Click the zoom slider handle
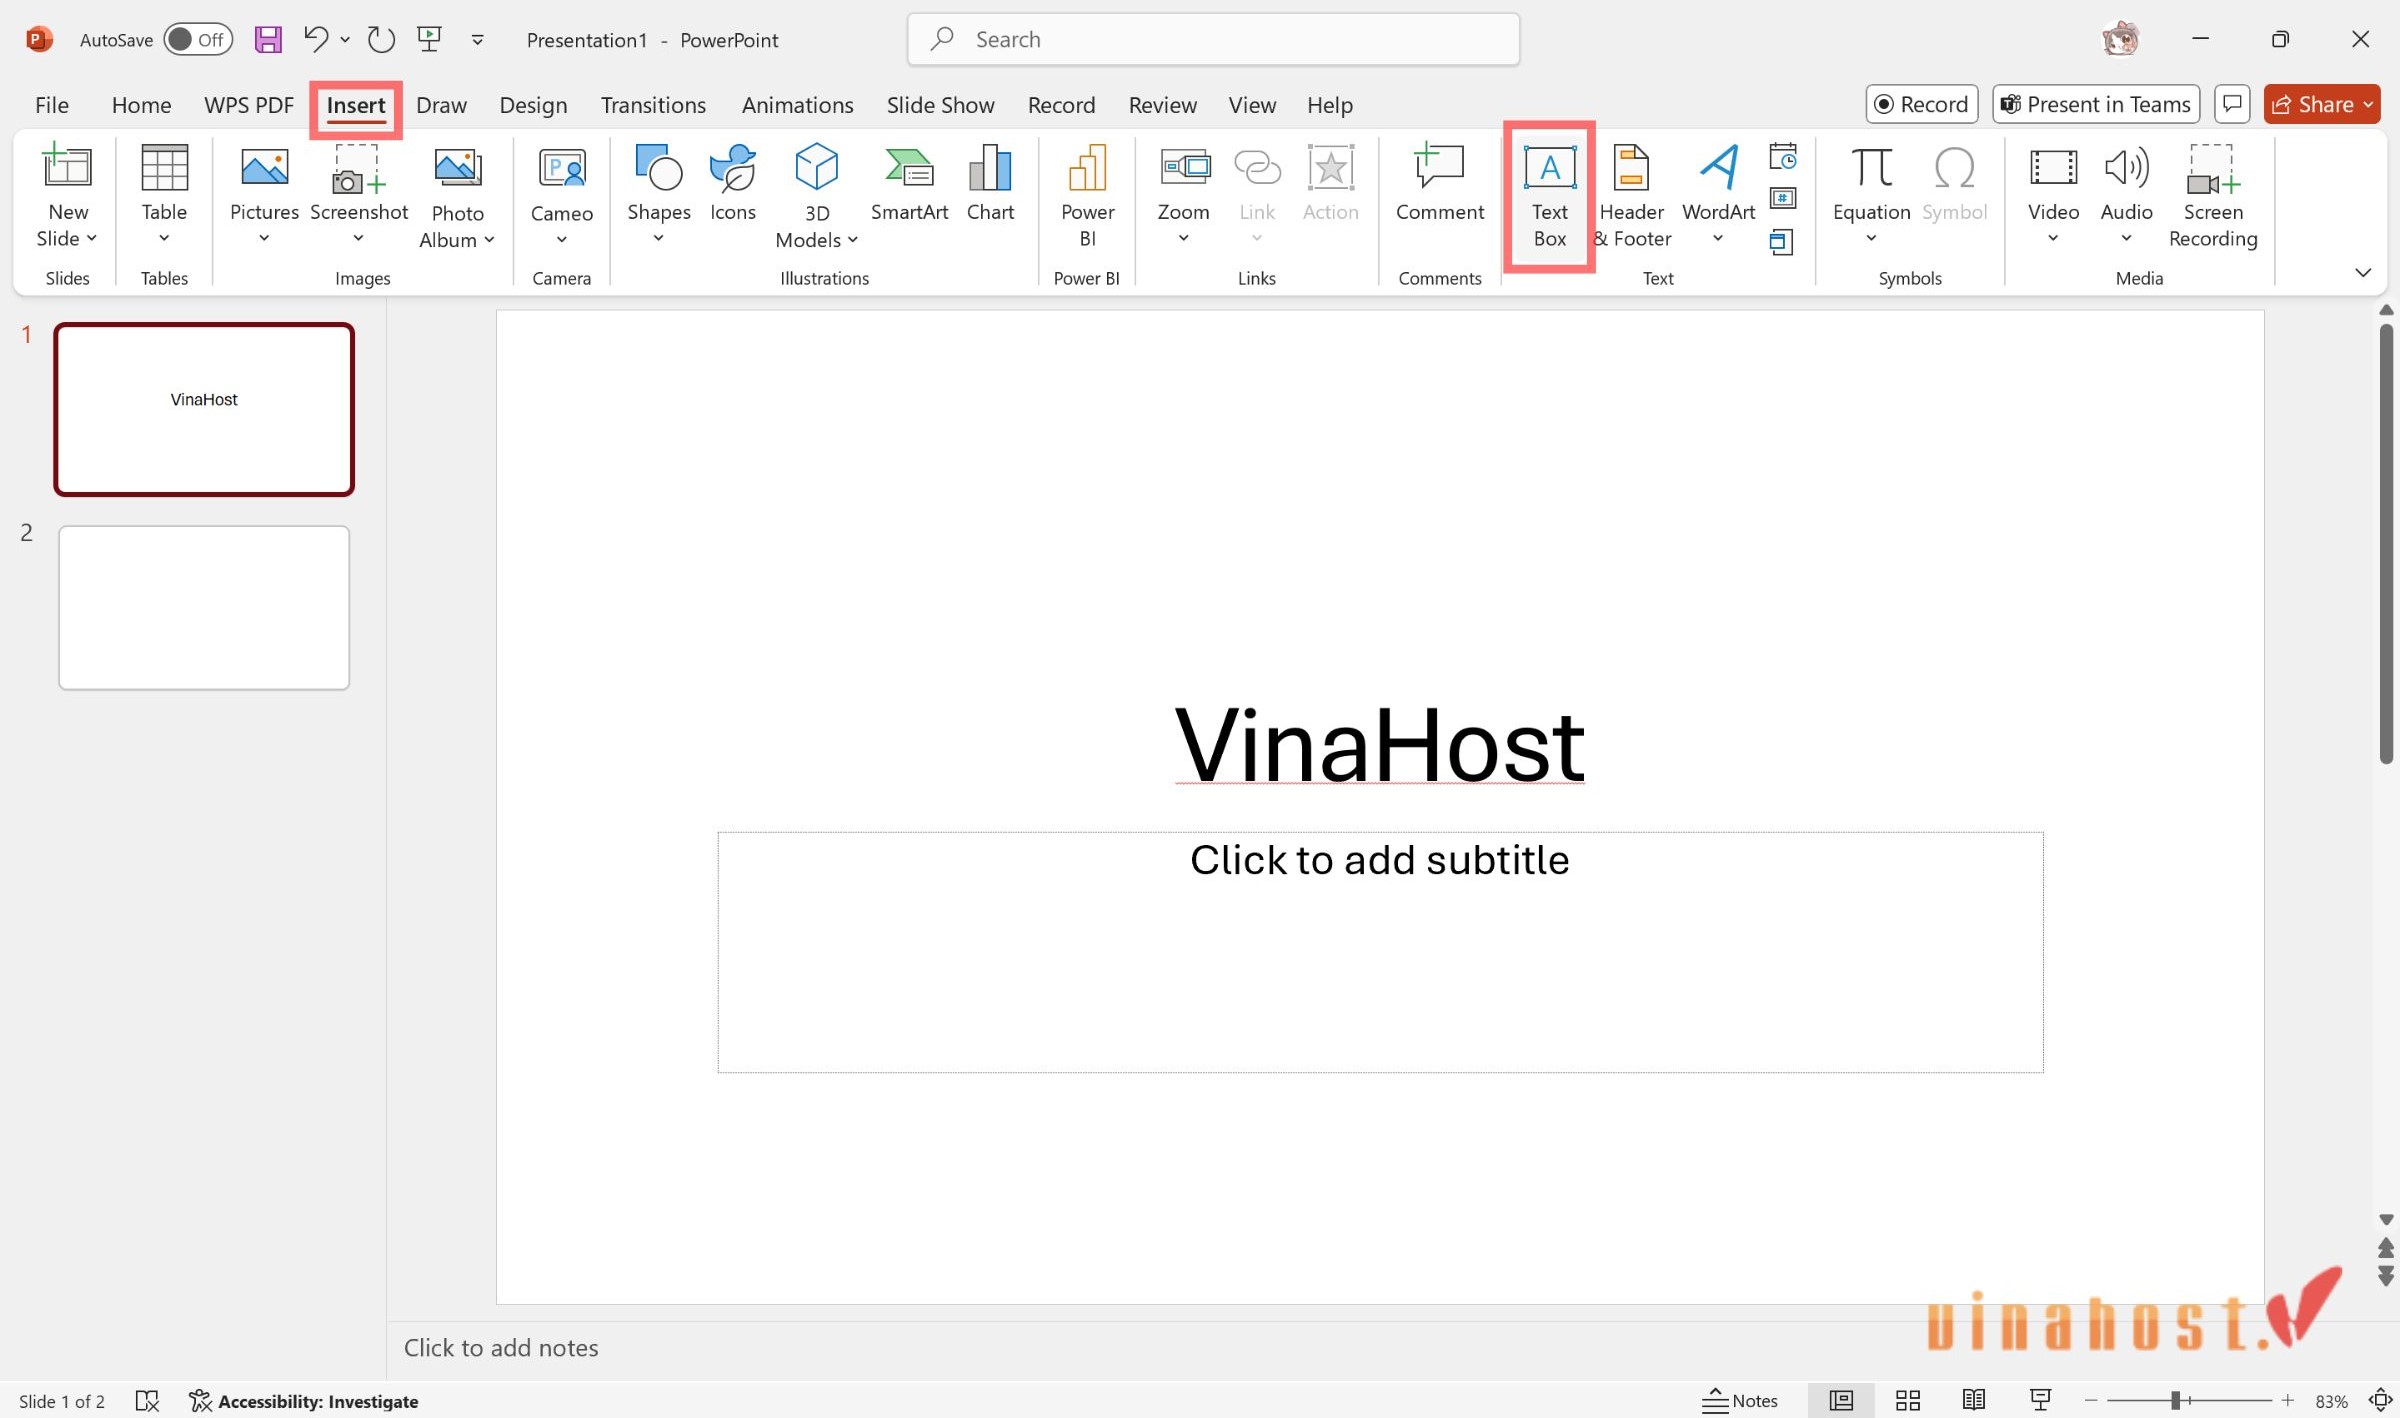Image resolution: width=2400 pixels, height=1418 pixels. (2175, 1400)
